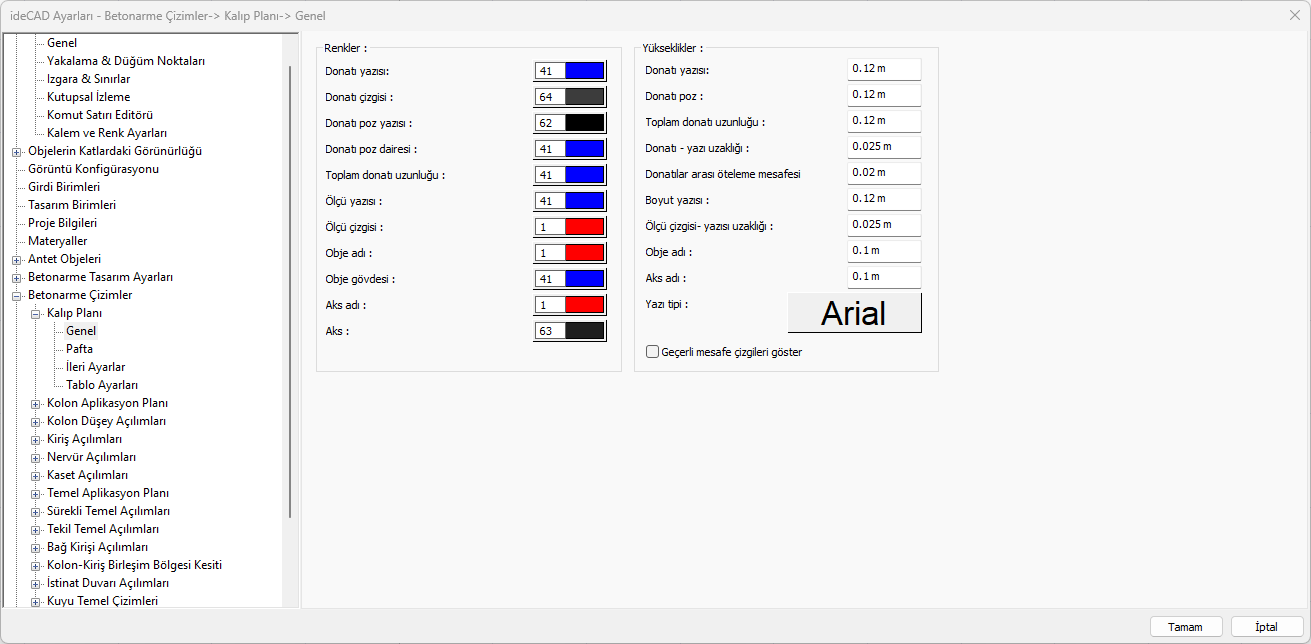Expand Objelerin Katlardaki Görünürlüğü tree node
The image size is (1311, 644).
click(x=17, y=152)
